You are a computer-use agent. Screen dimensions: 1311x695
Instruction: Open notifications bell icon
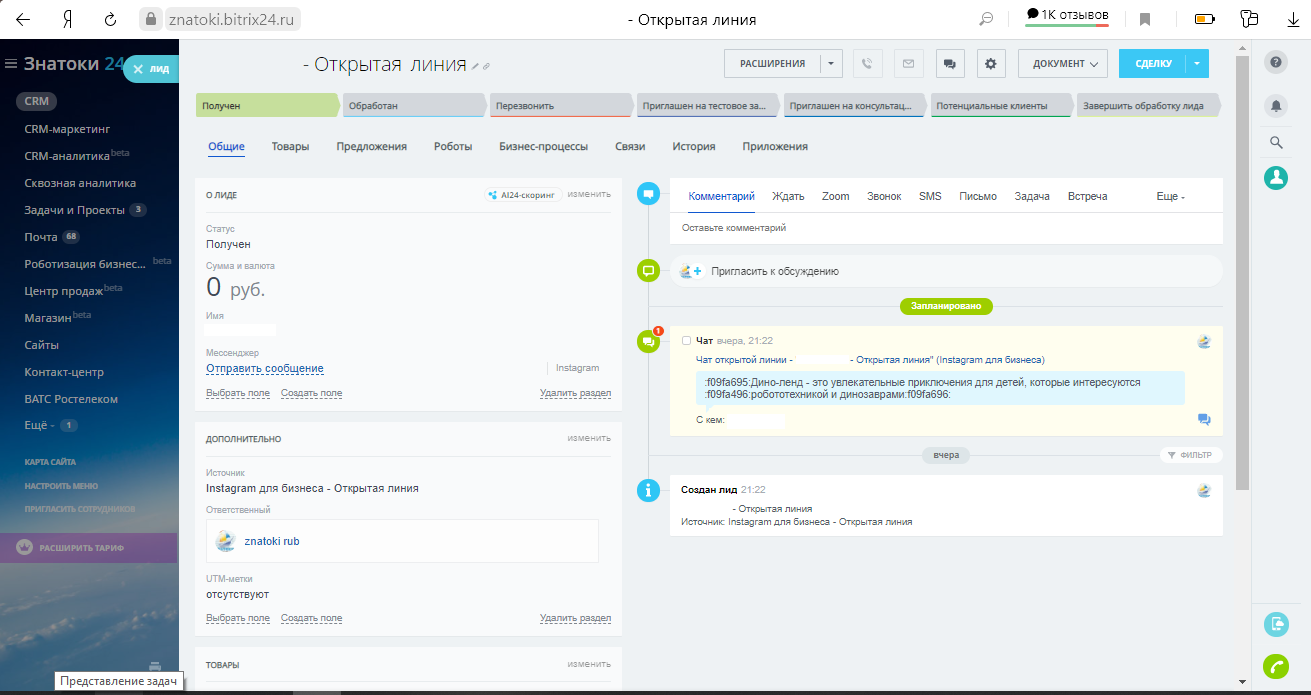(x=1276, y=104)
